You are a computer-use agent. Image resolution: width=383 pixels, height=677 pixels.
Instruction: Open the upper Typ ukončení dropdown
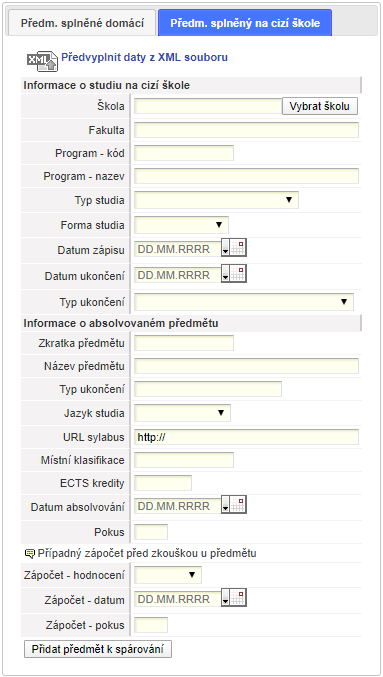click(244, 302)
